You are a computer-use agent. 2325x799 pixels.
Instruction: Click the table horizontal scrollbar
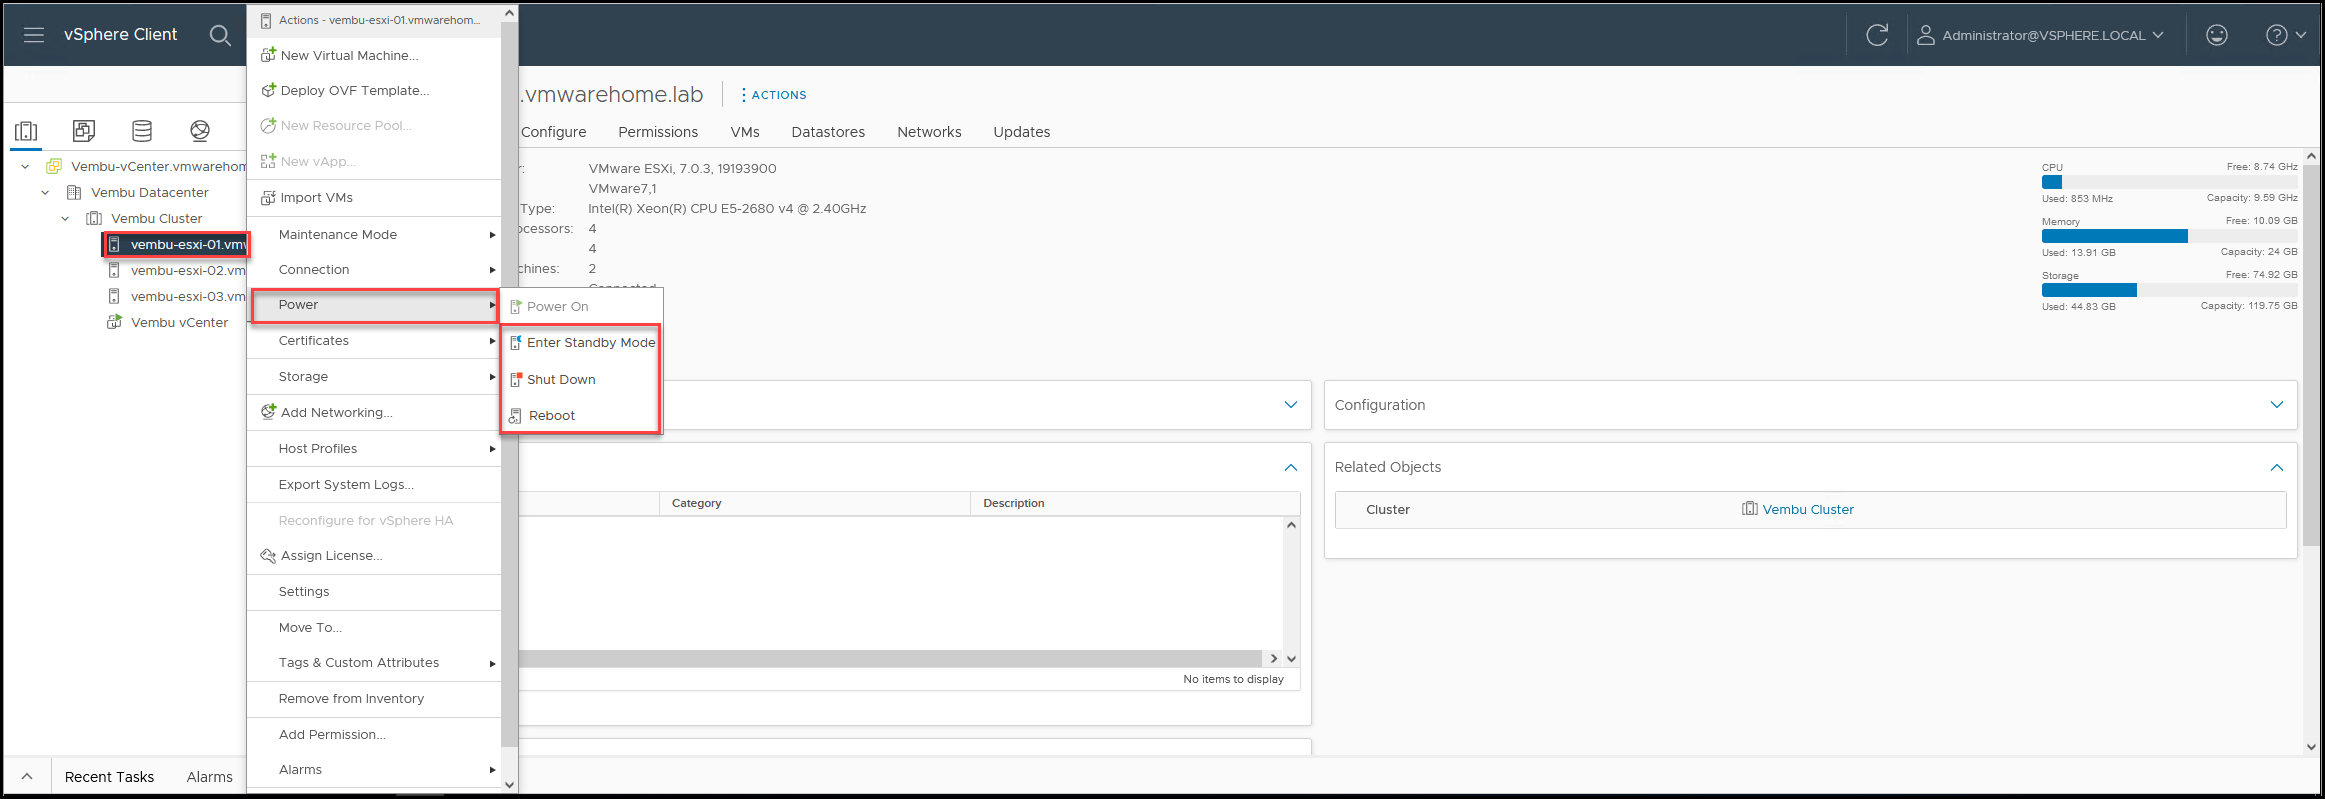[890, 658]
